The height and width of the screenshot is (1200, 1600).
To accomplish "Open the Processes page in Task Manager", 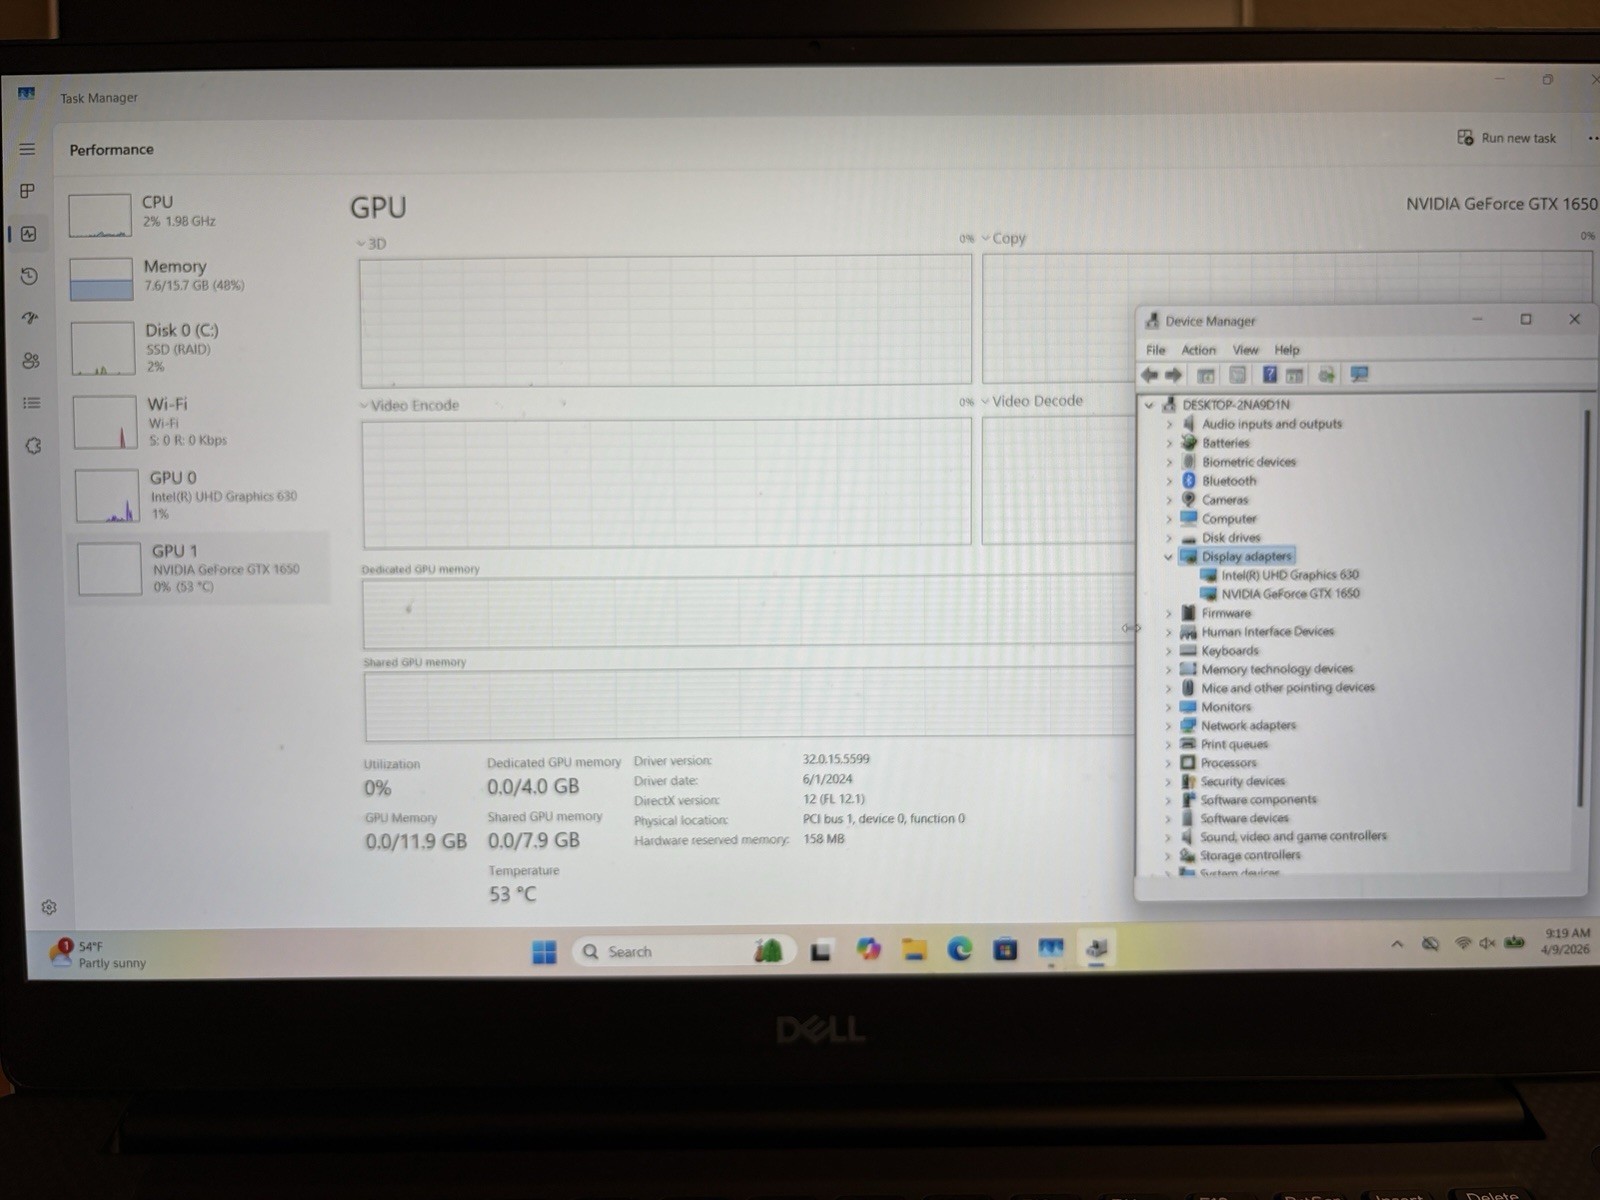I will pyautogui.click(x=27, y=191).
